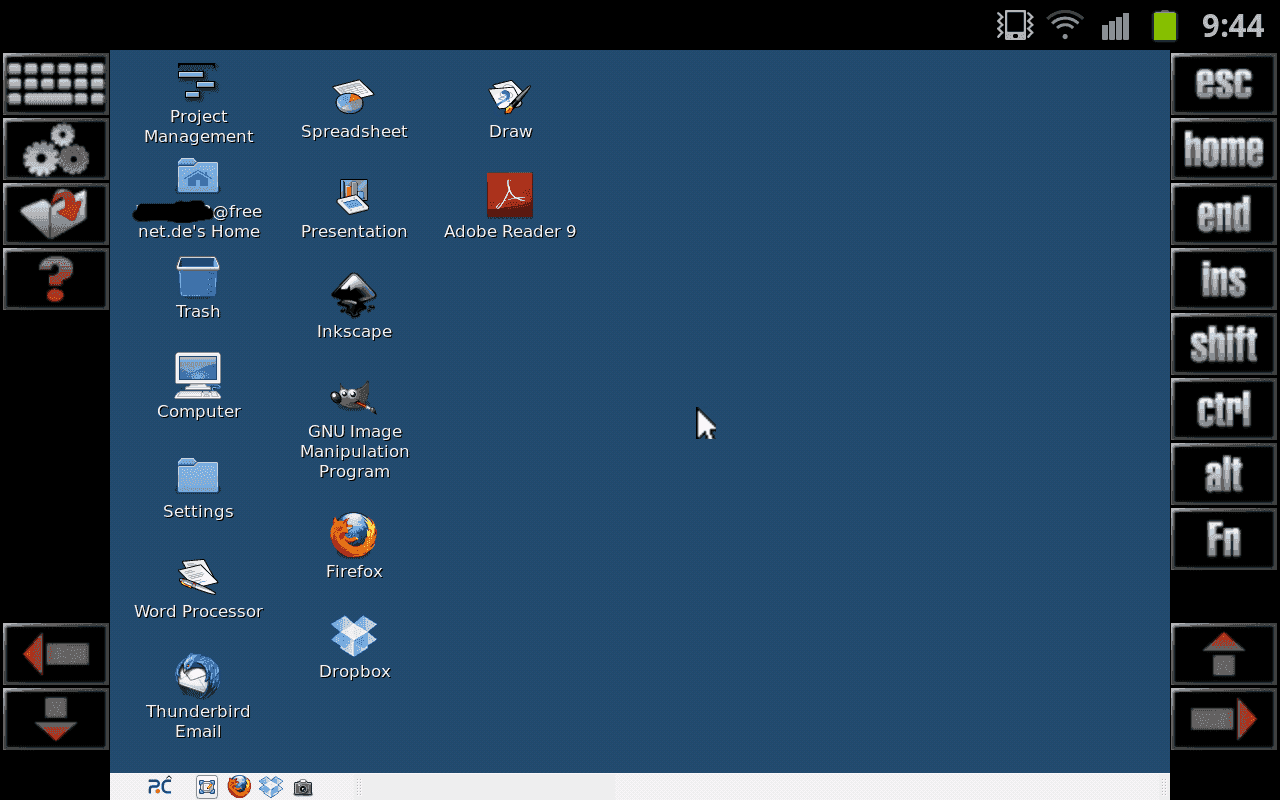Toggle the shift modifier key
This screenshot has height=800, width=1280.
[1224, 344]
